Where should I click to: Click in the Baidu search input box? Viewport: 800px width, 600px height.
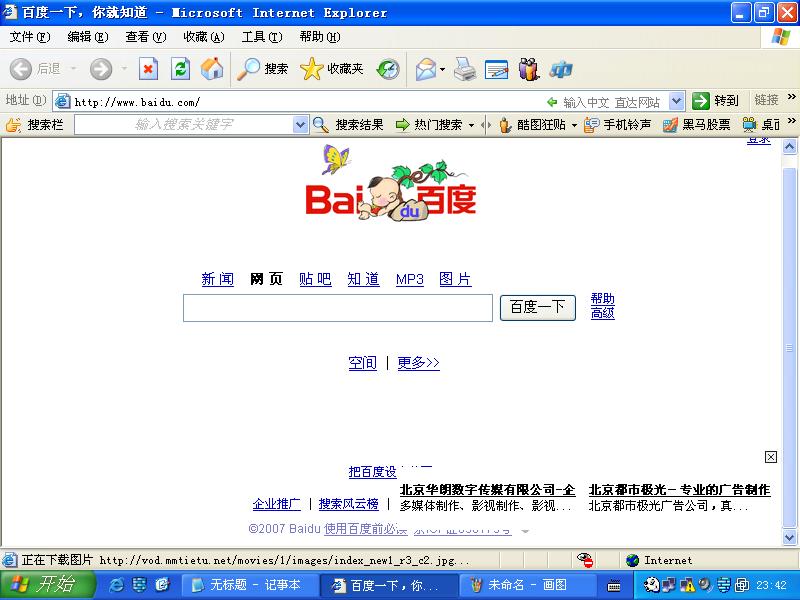coord(338,308)
